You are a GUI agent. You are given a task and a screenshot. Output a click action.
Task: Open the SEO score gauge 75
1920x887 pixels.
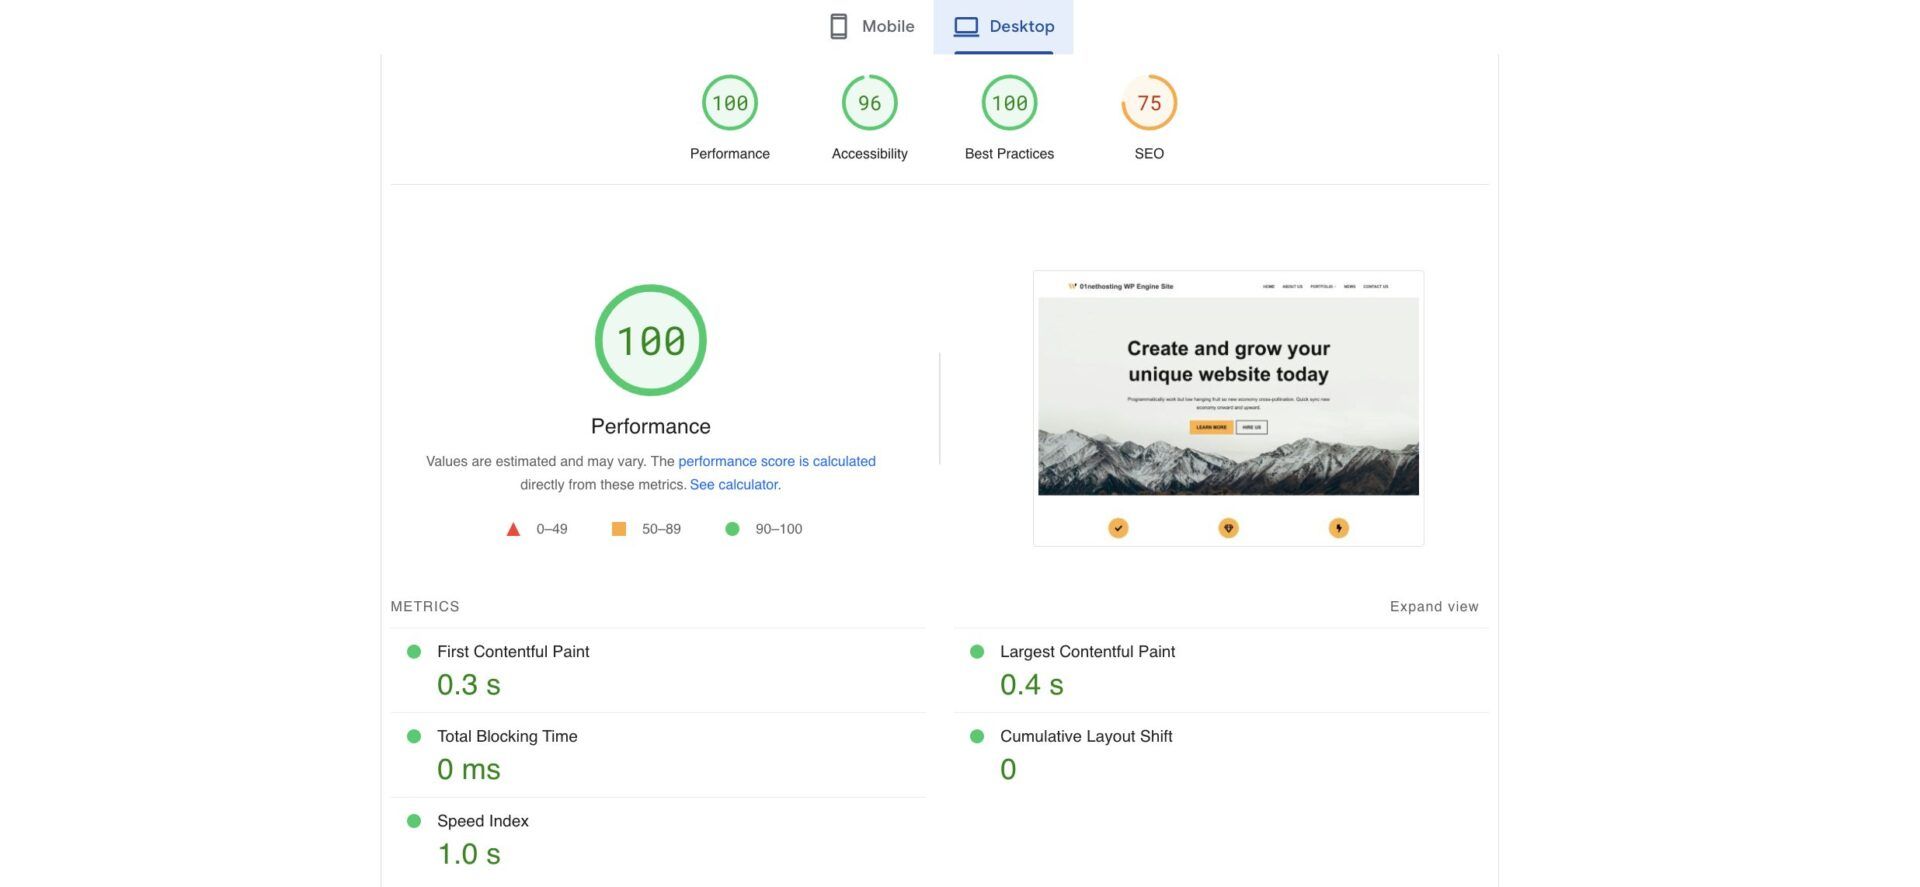tap(1149, 103)
